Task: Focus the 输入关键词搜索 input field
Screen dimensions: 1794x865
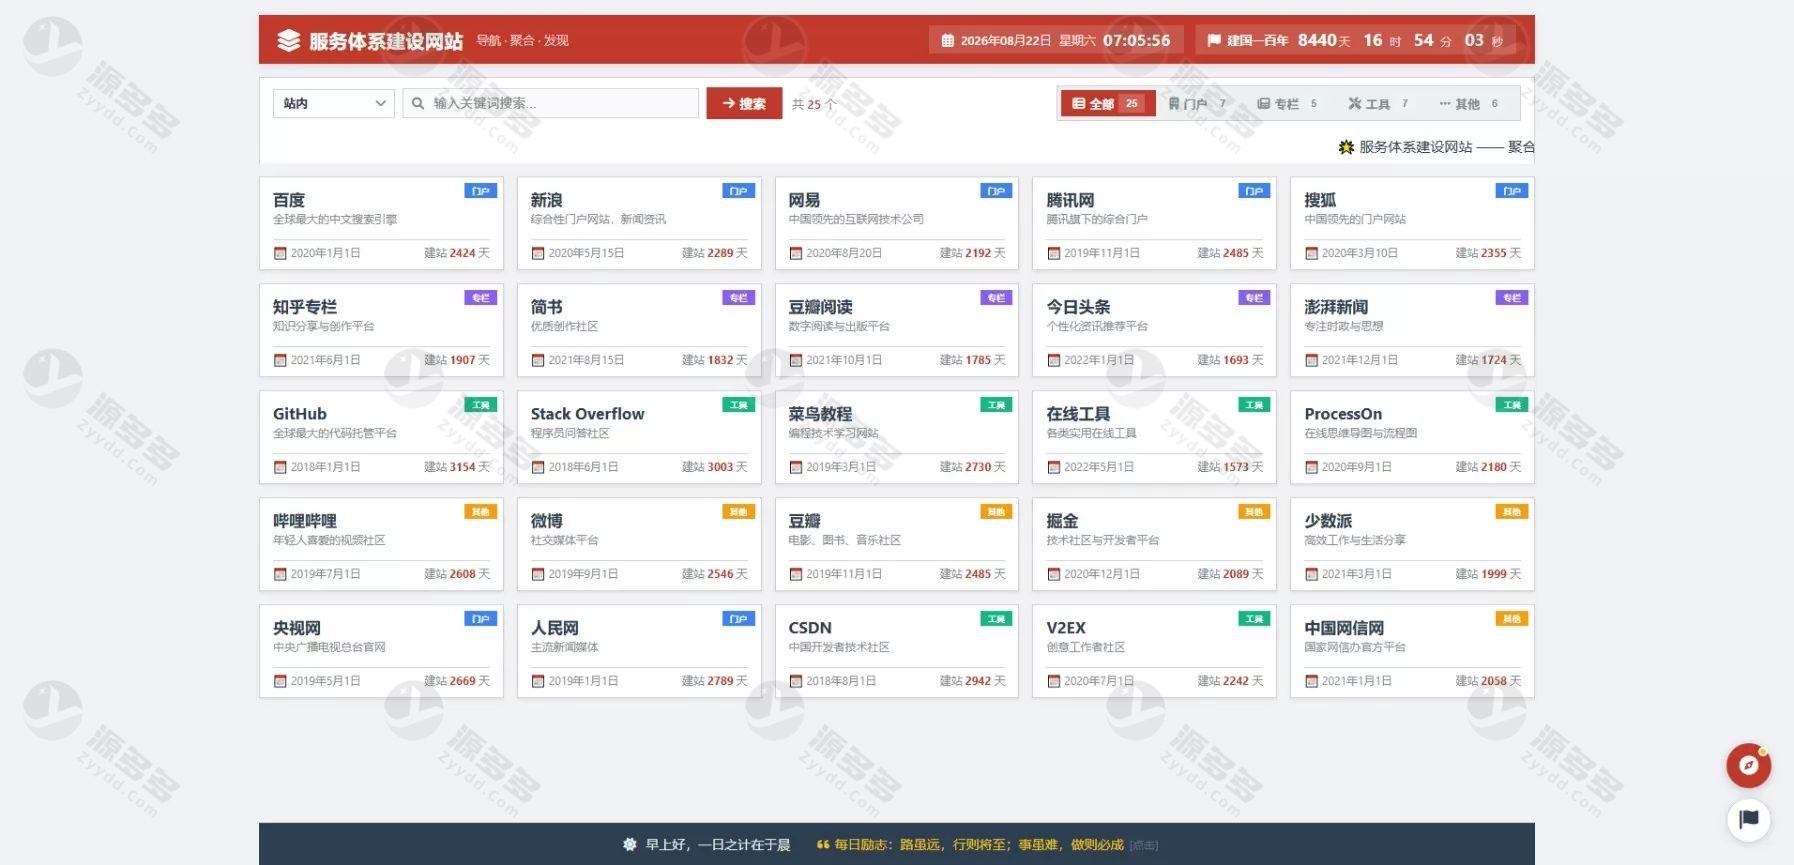Action: [550, 103]
